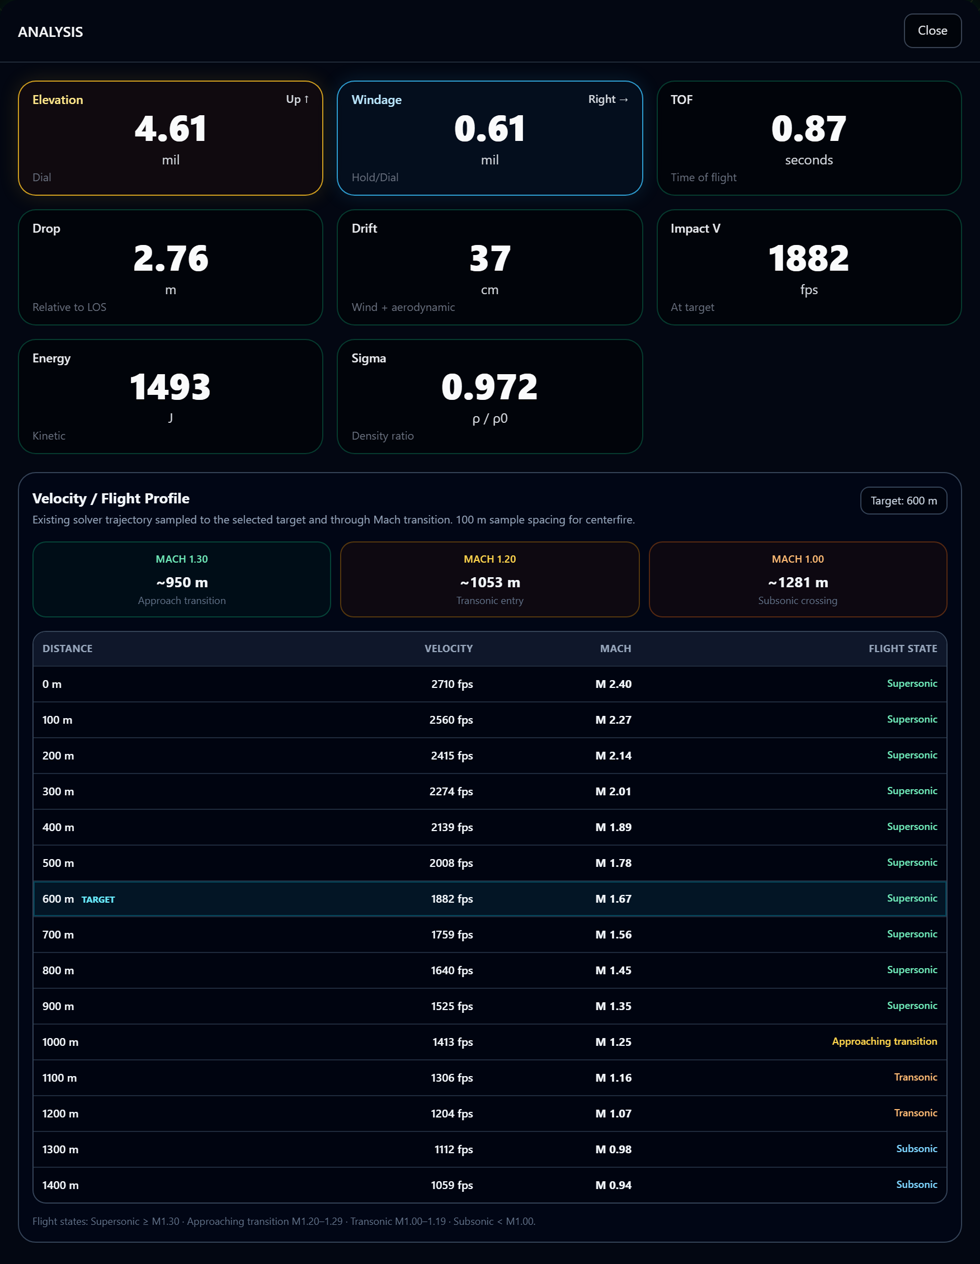Click the Target: 600 m button
Viewport: 980px width, 1264px height.
(904, 500)
